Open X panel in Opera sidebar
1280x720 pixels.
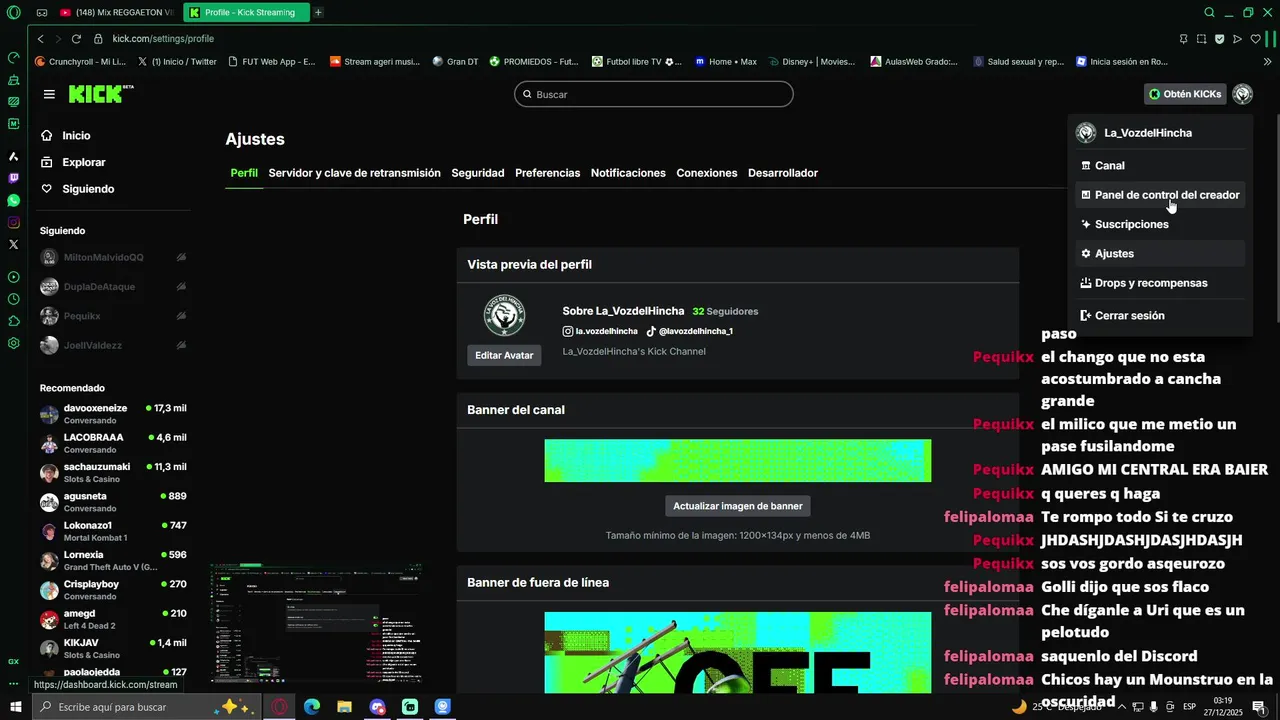pos(14,244)
